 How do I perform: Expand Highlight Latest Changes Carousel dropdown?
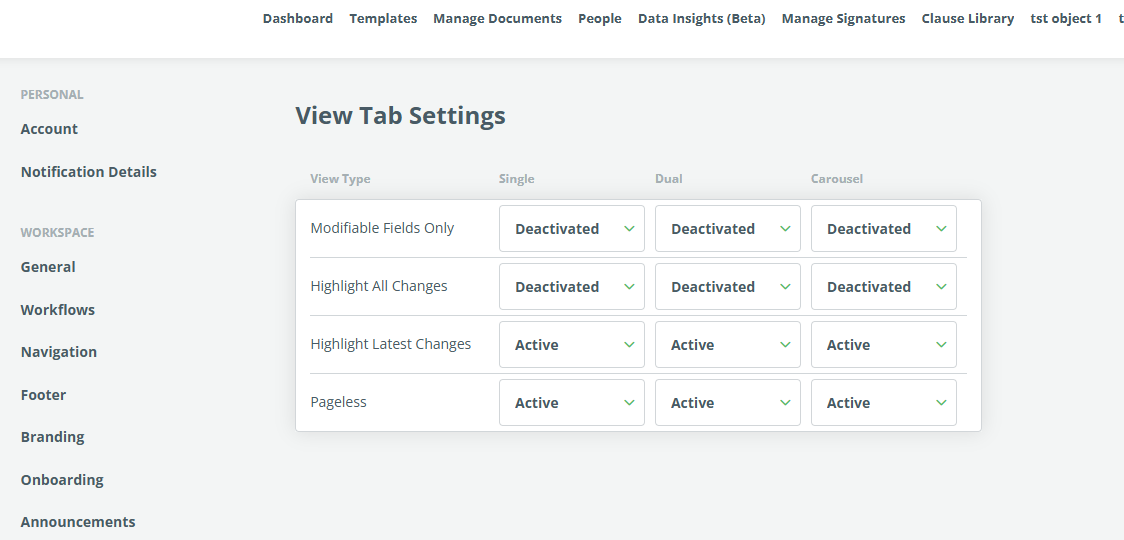point(883,345)
